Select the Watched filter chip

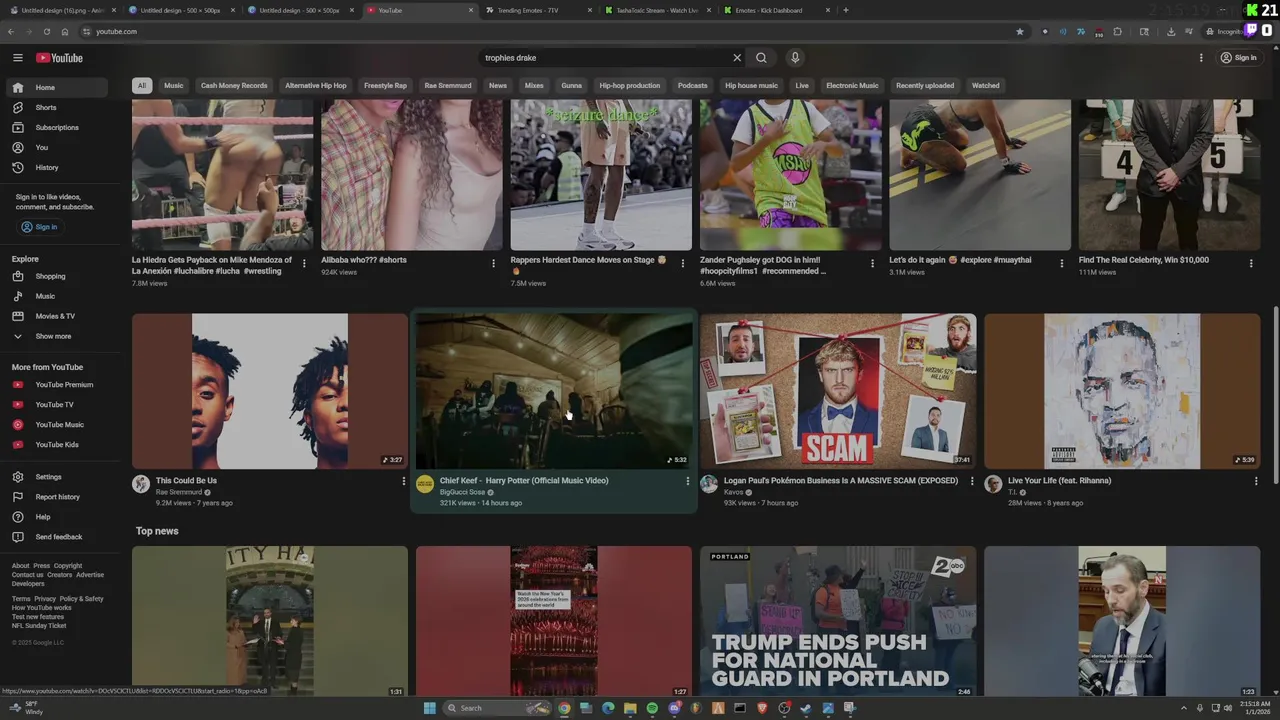[x=985, y=85]
